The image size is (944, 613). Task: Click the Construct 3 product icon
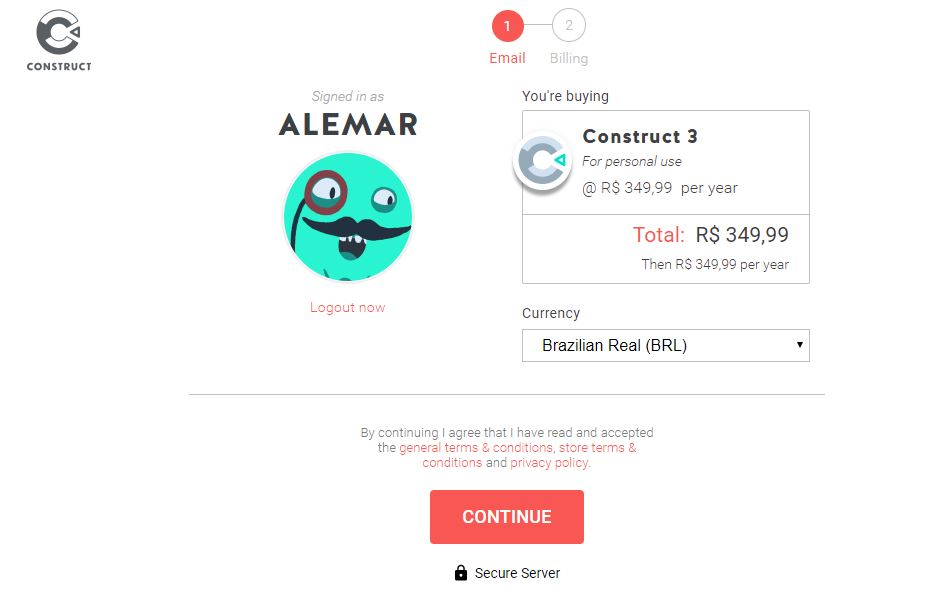click(x=542, y=161)
